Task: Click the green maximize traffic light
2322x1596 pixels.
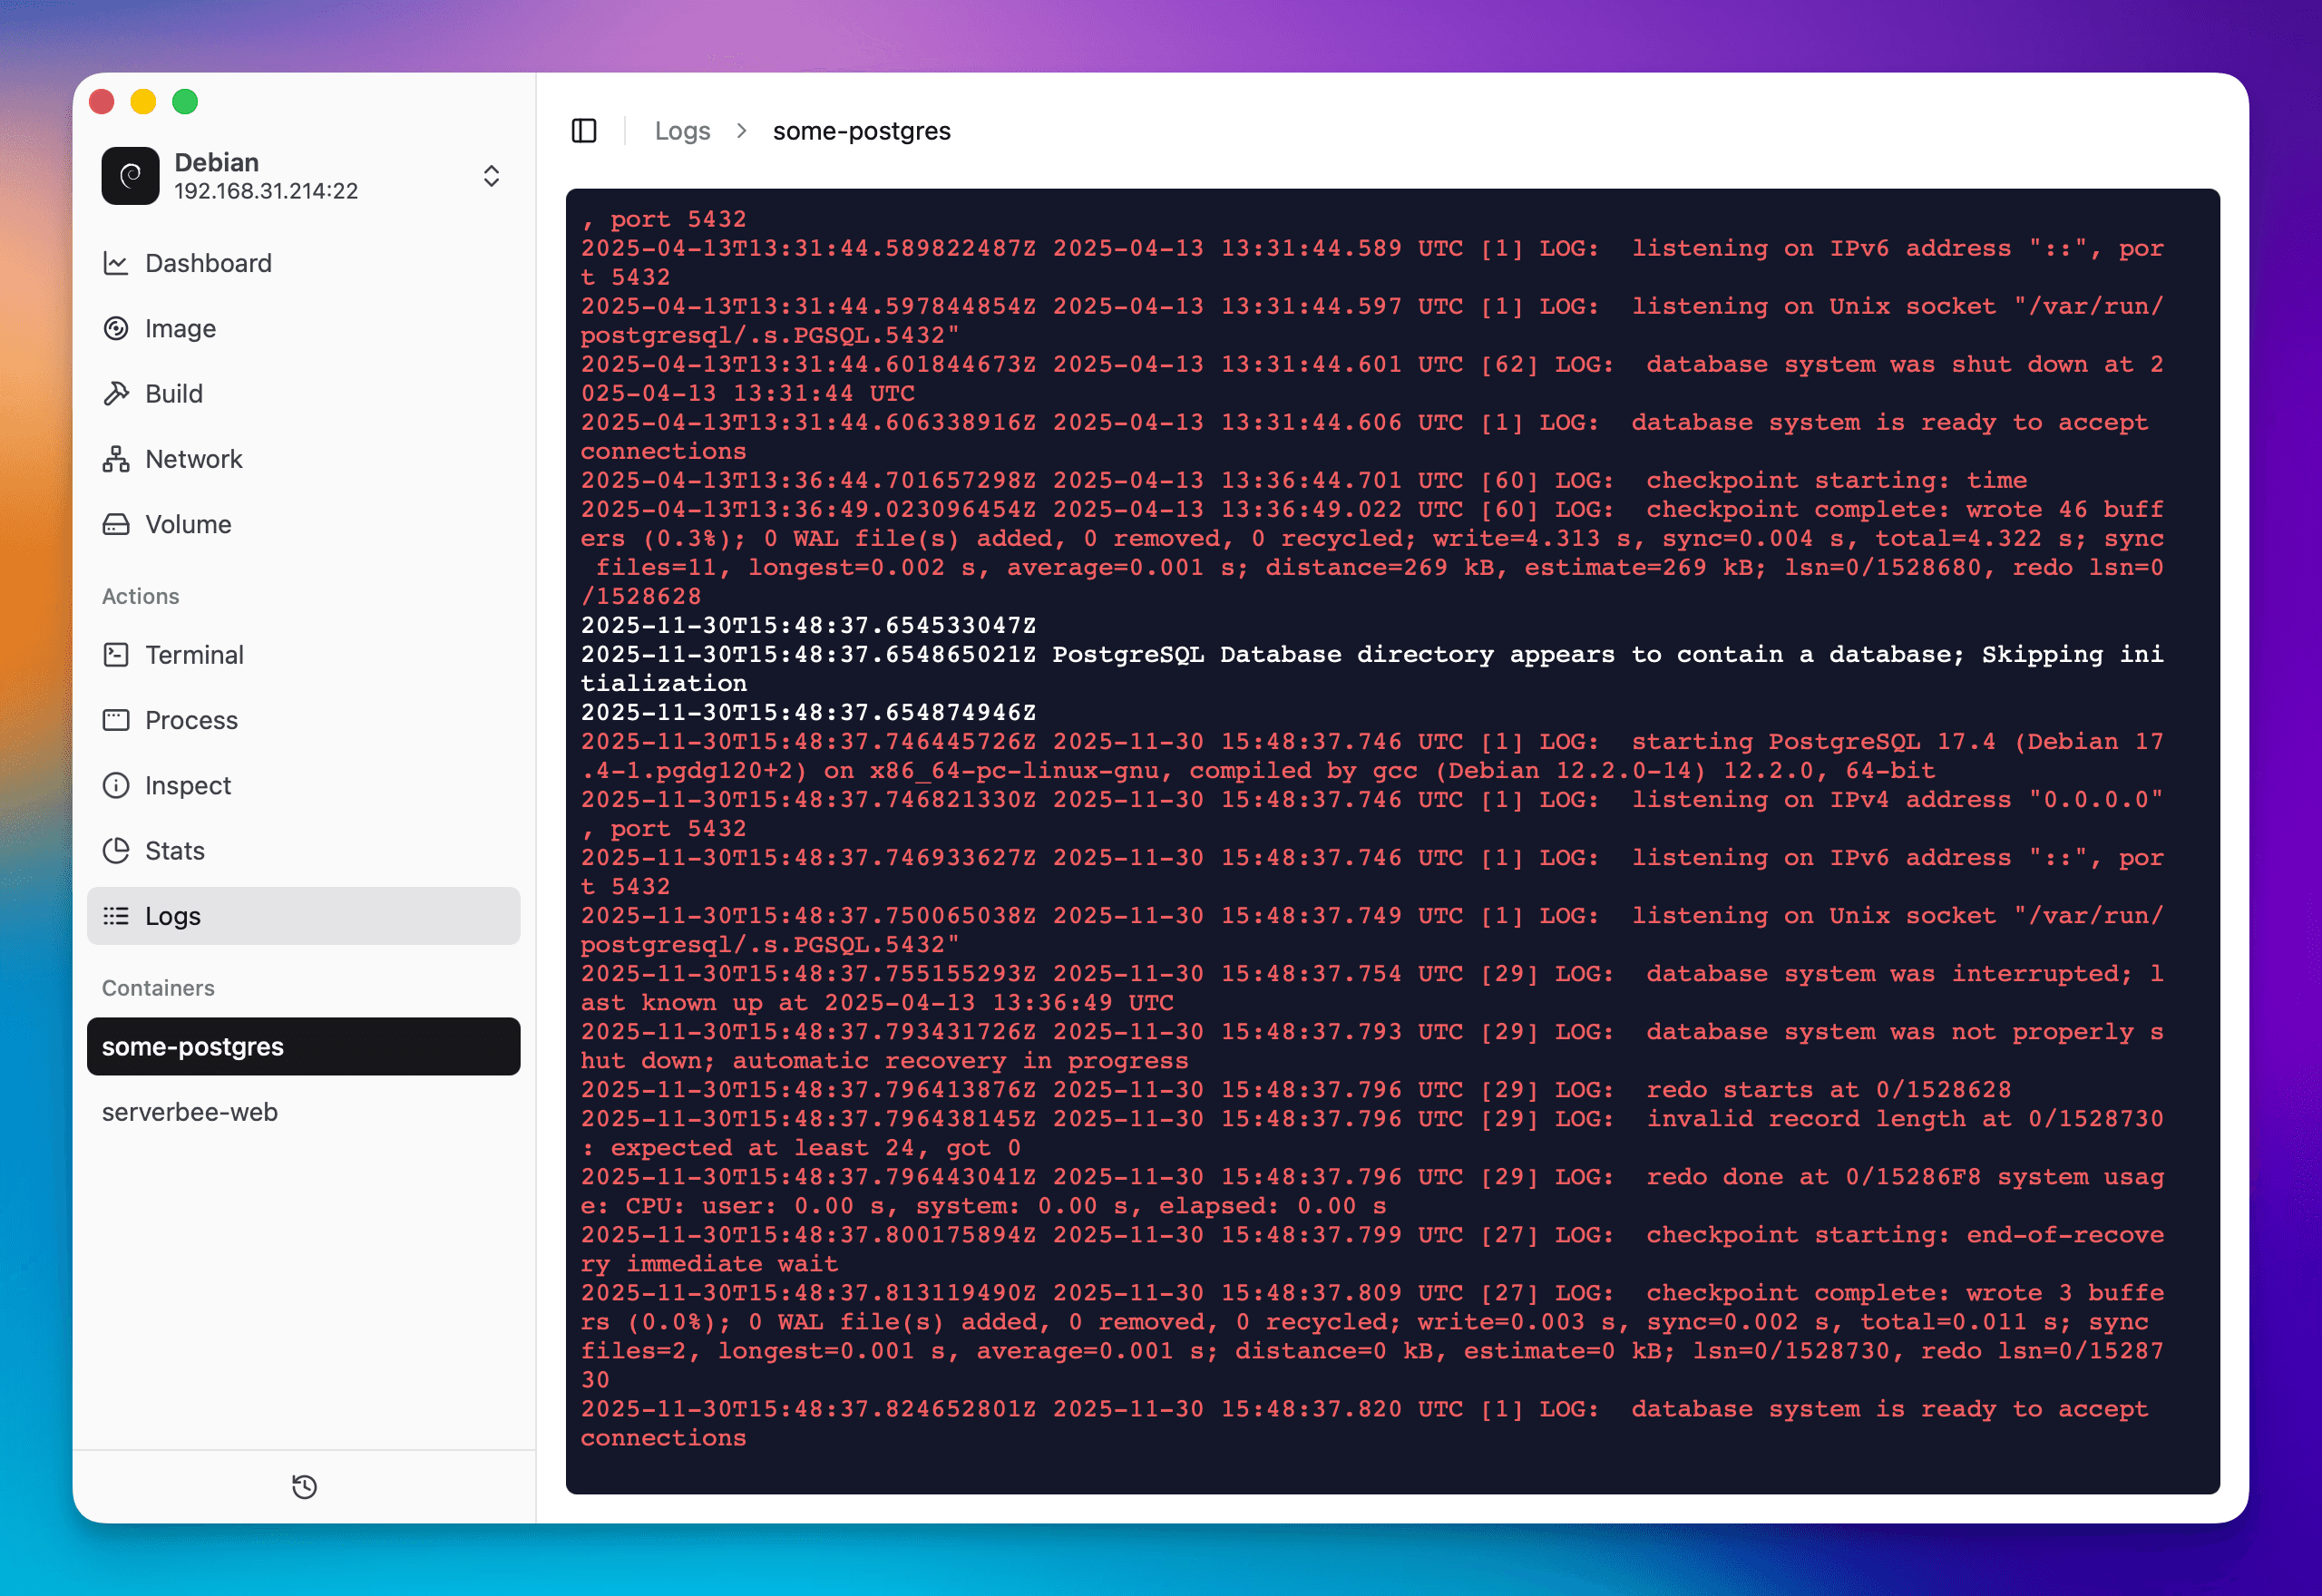Action: pyautogui.click(x=185, y=101)
